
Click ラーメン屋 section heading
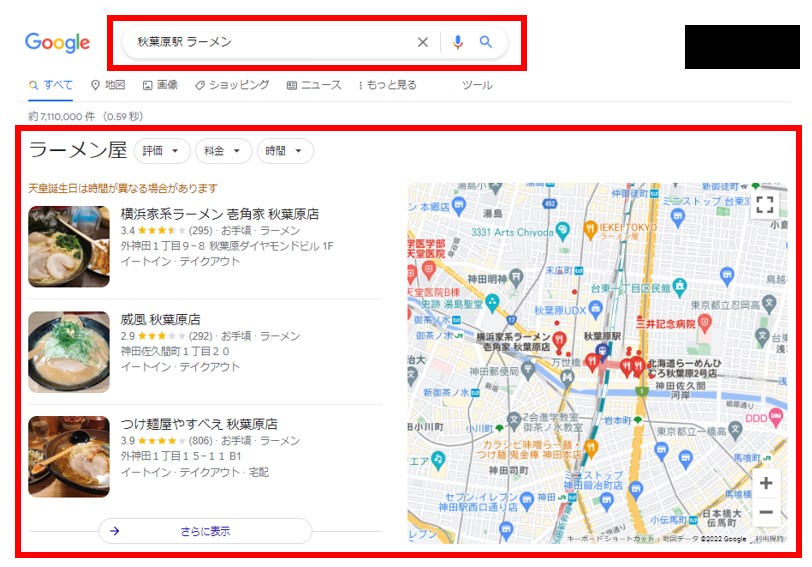coord(78,150)
